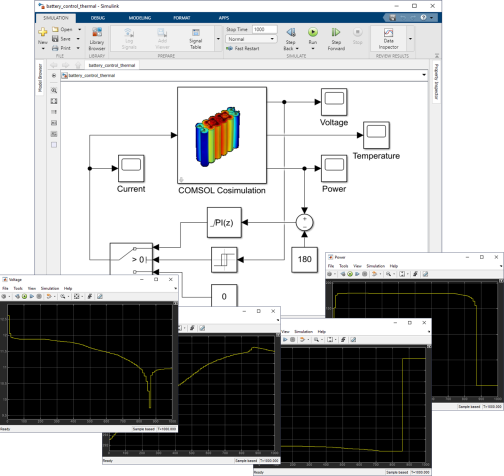
Task: Click the New model icon
Action: click(43, 32)
